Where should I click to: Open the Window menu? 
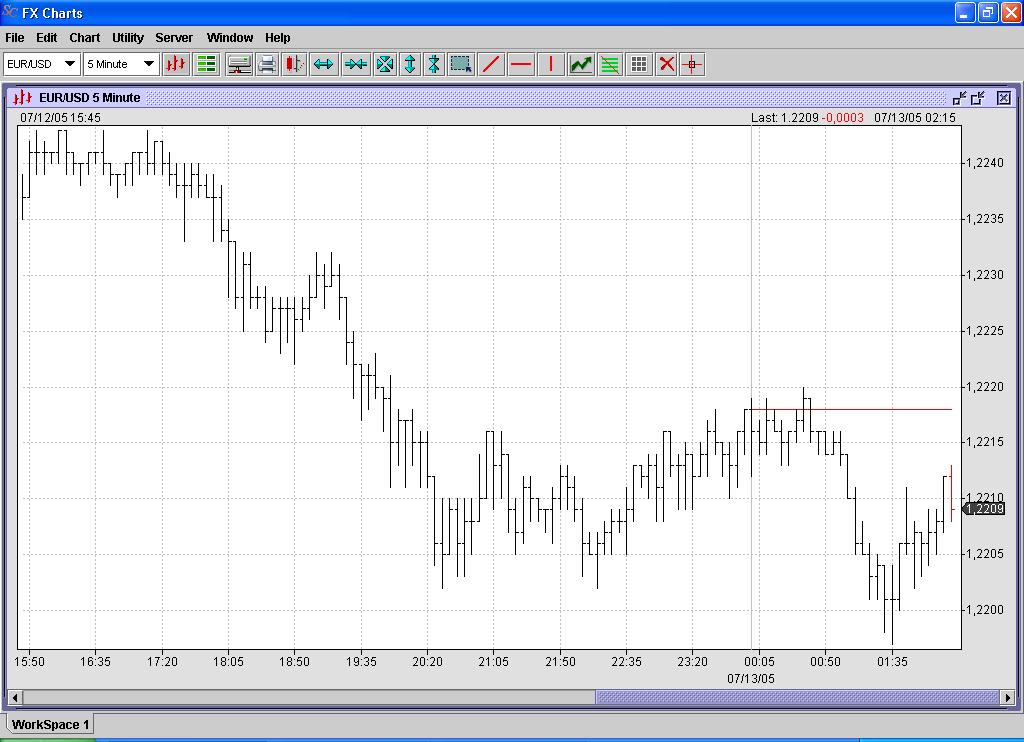(230, 38)
